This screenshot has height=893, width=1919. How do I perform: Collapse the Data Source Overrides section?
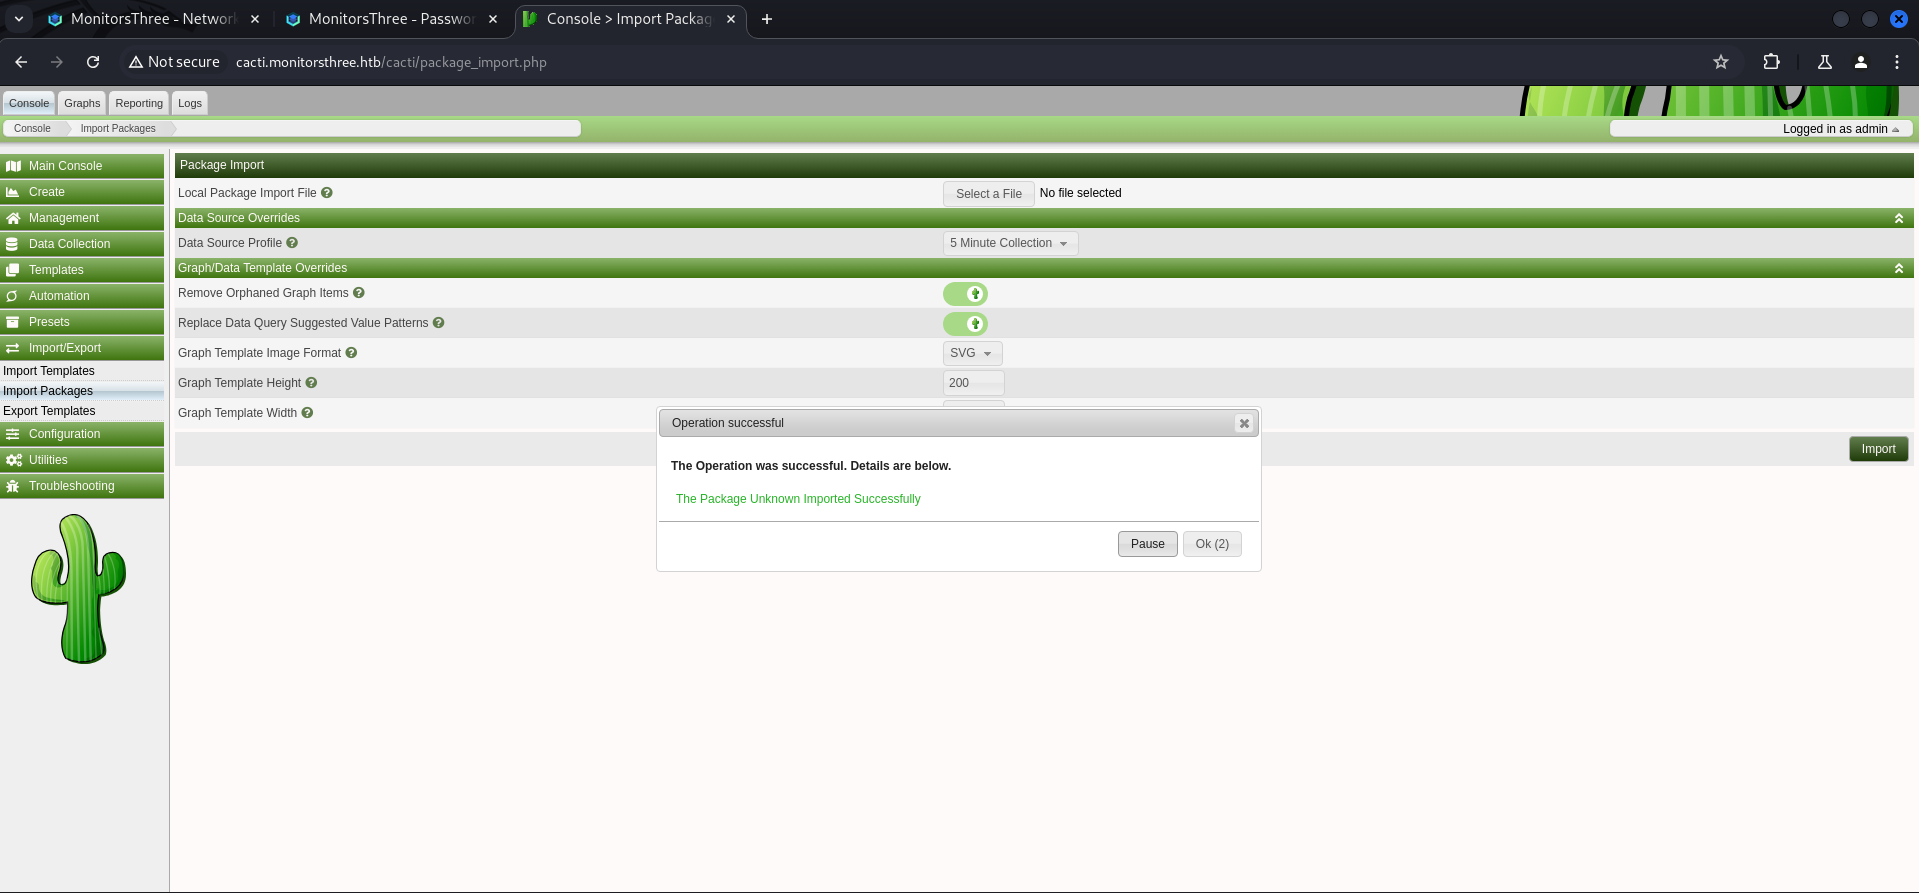(x=1898, y=218)
